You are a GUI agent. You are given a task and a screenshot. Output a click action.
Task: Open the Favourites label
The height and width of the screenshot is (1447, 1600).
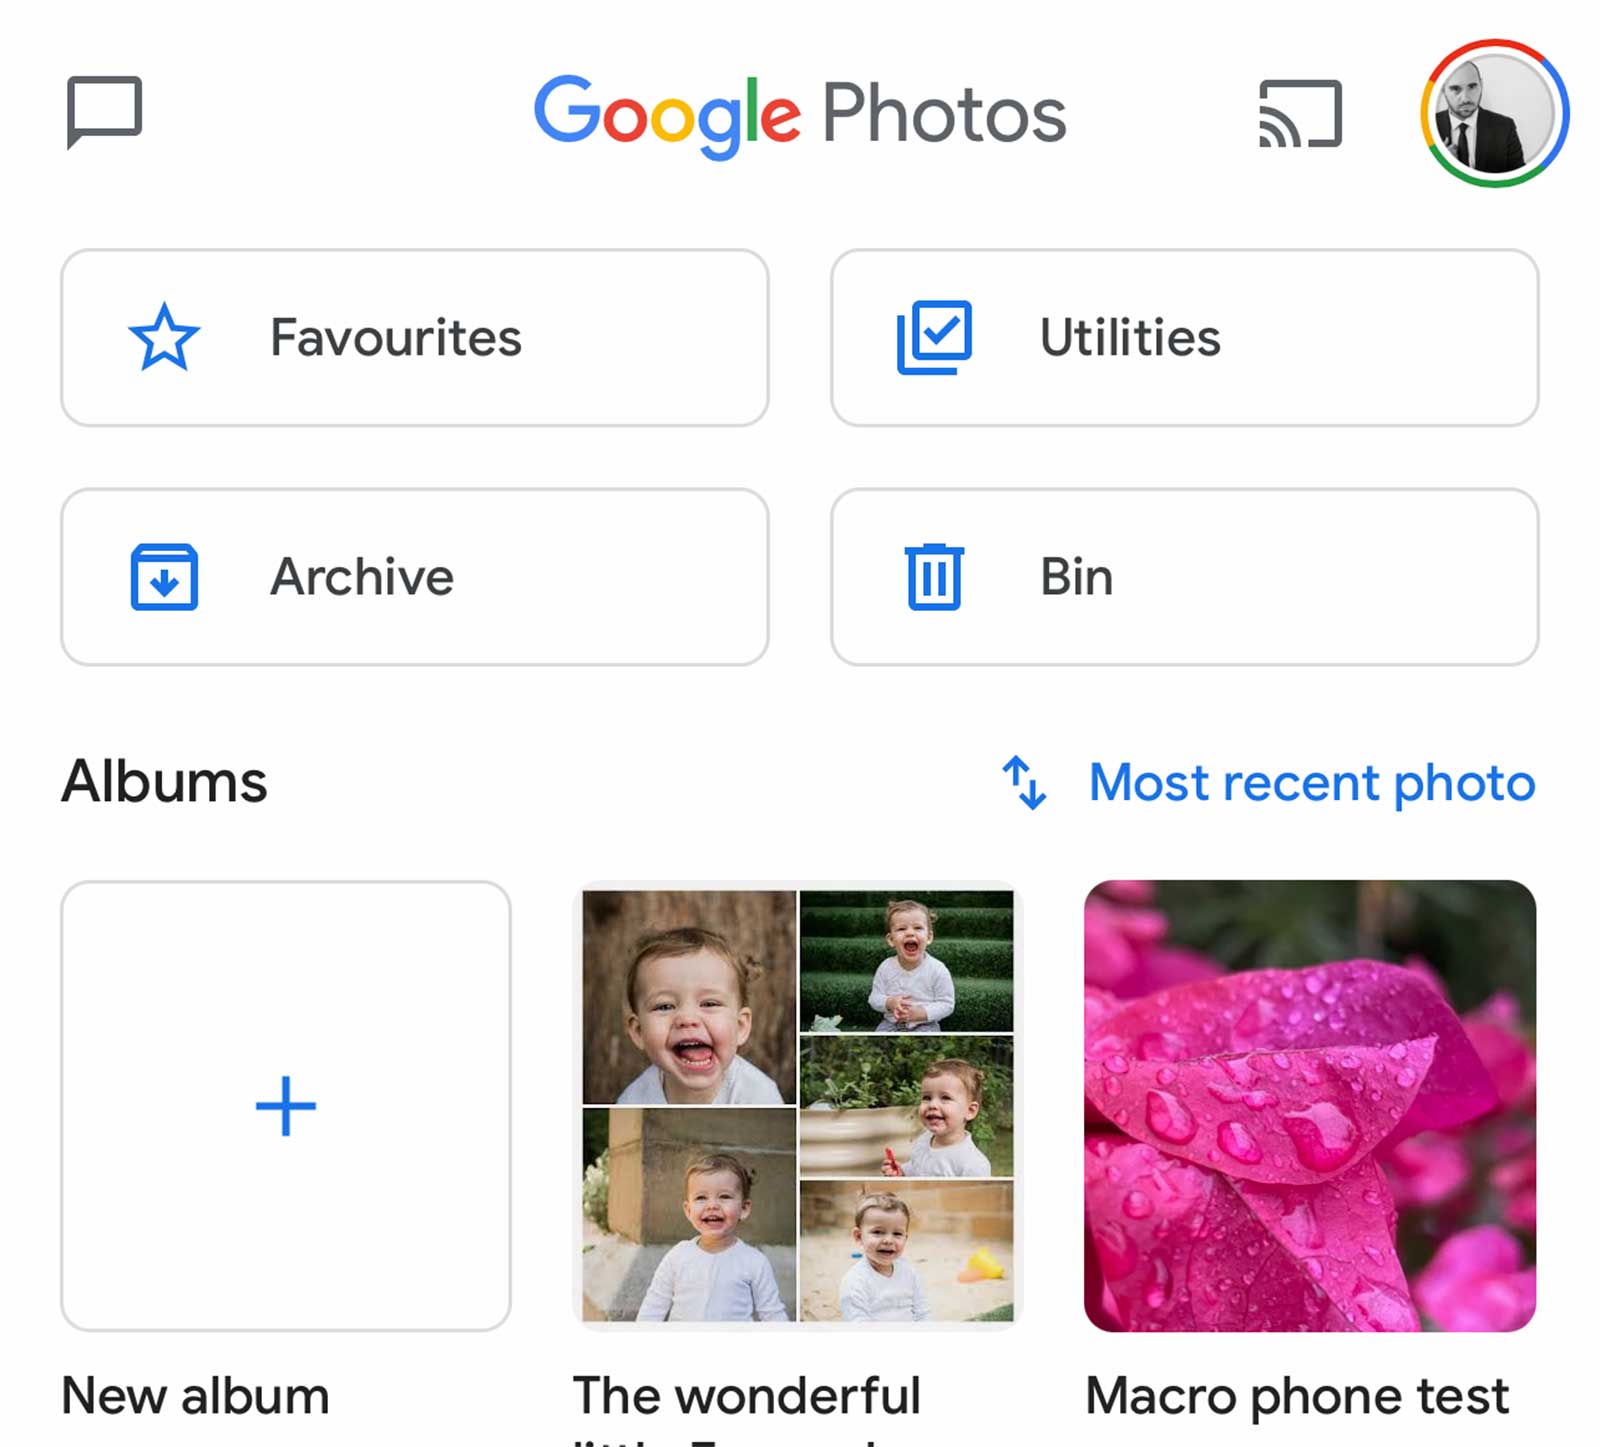pyautogui.click(x=396, y=338)
